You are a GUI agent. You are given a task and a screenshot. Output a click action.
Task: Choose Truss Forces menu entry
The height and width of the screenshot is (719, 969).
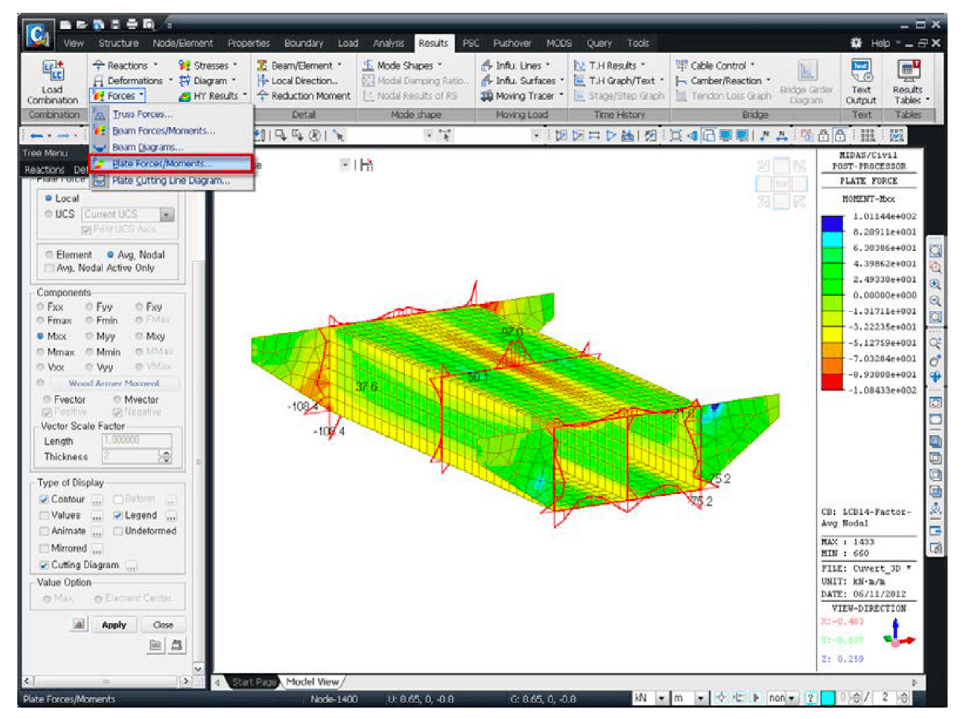pyautogui.click(x=171, y=114)
